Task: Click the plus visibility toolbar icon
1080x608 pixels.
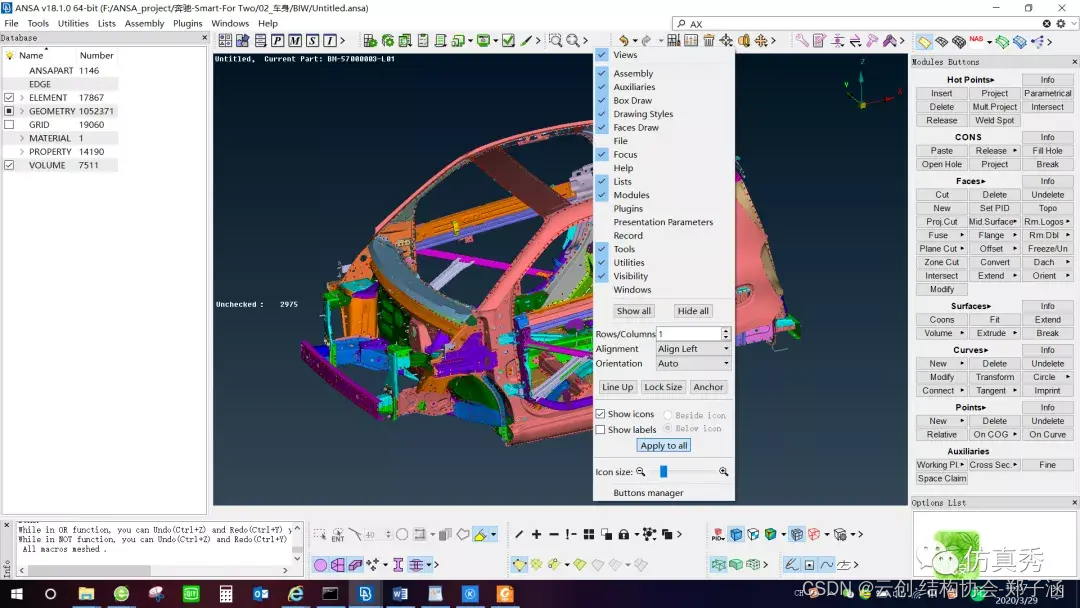Action: (537, 534)
